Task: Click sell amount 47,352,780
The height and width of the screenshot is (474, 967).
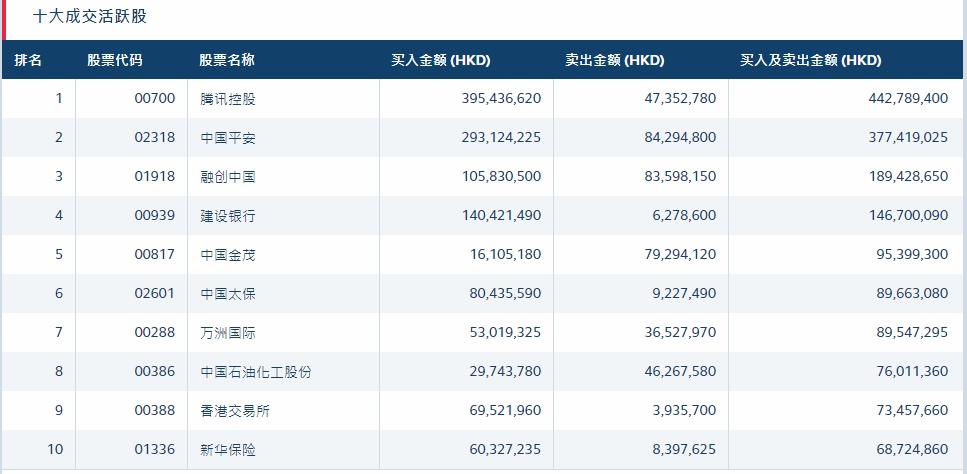Action: coord(681,98)
